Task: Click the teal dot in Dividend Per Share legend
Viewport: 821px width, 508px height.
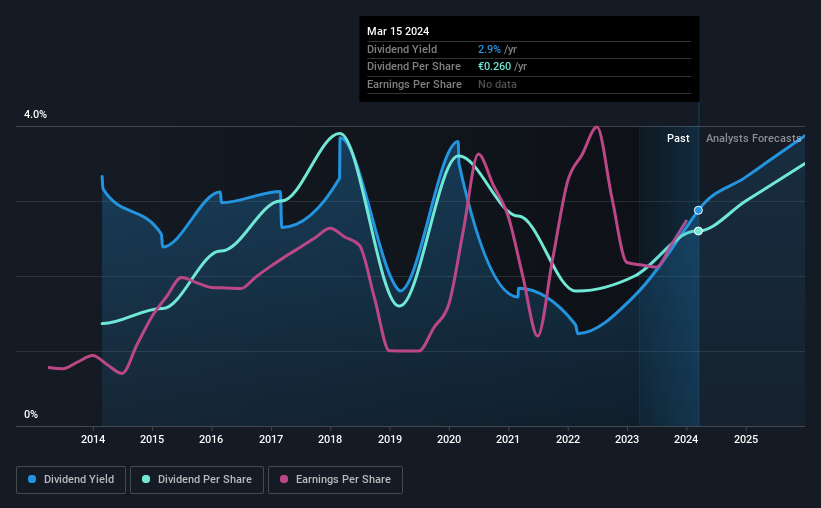Action: click(146, 479)
